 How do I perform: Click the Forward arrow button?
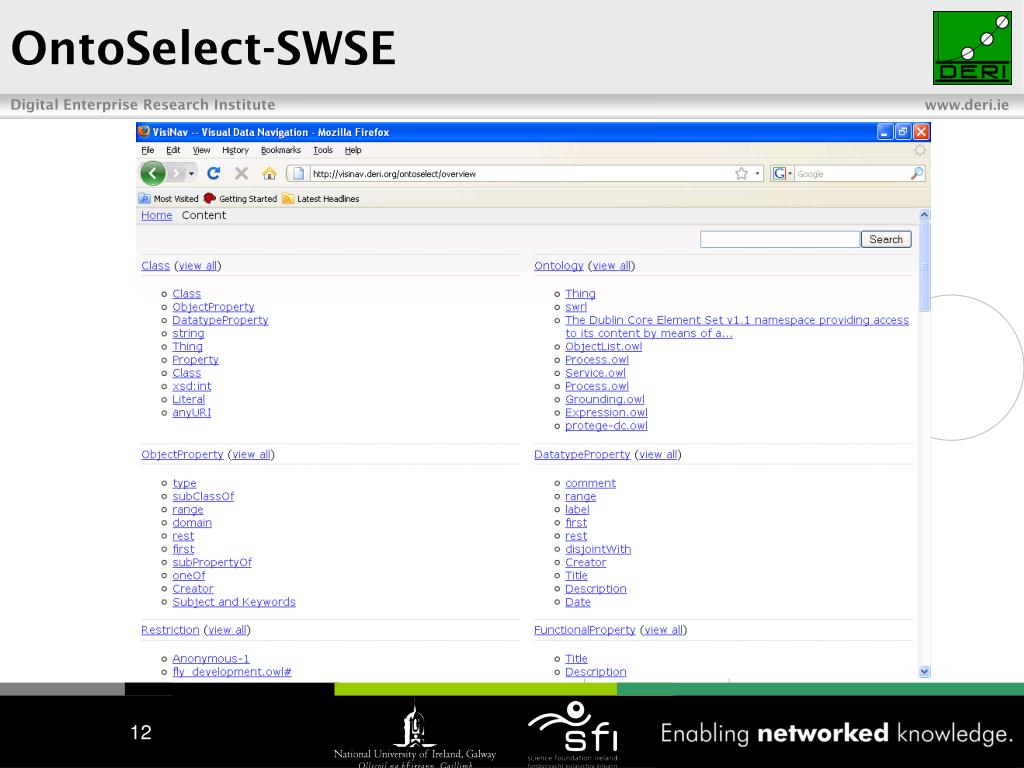pyautogui.click(x=176, y=174)
